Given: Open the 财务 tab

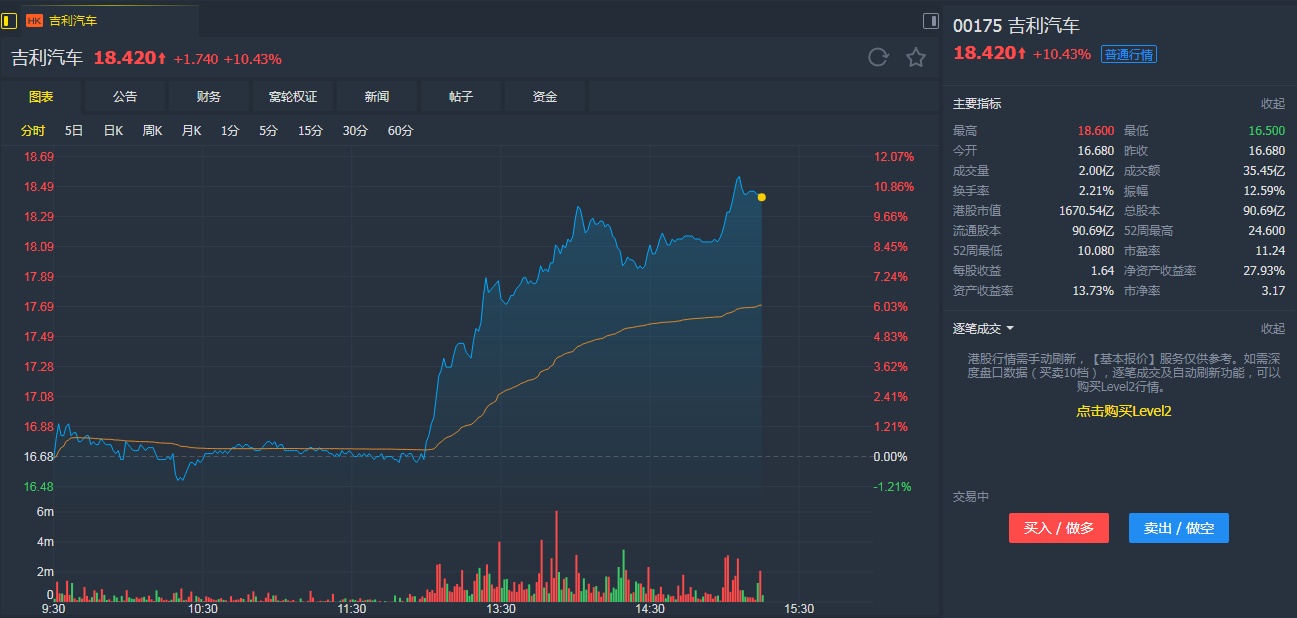Looking at the screenshot, I should tap(209, 97).
